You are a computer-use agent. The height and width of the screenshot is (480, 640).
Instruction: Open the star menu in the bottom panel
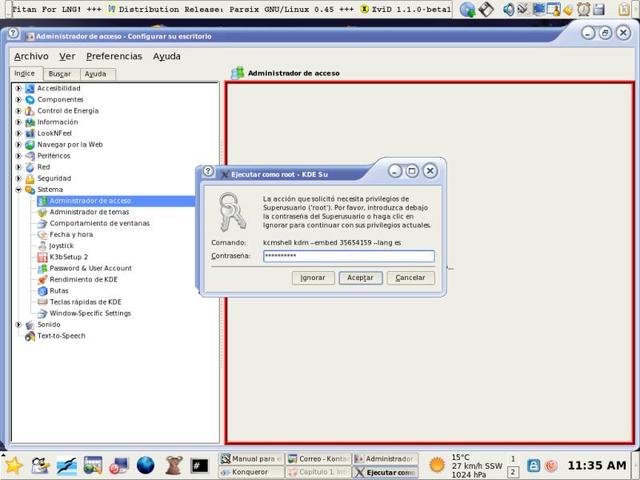point(13,465)
